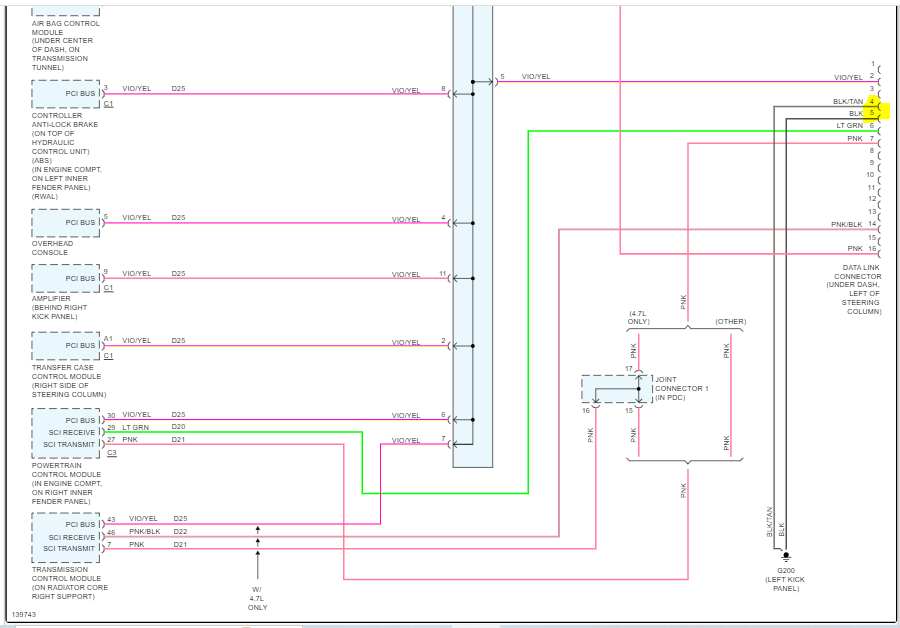
Task: Select highlighted BLK/TAN pin 4
Action: (x=872, y=102)
